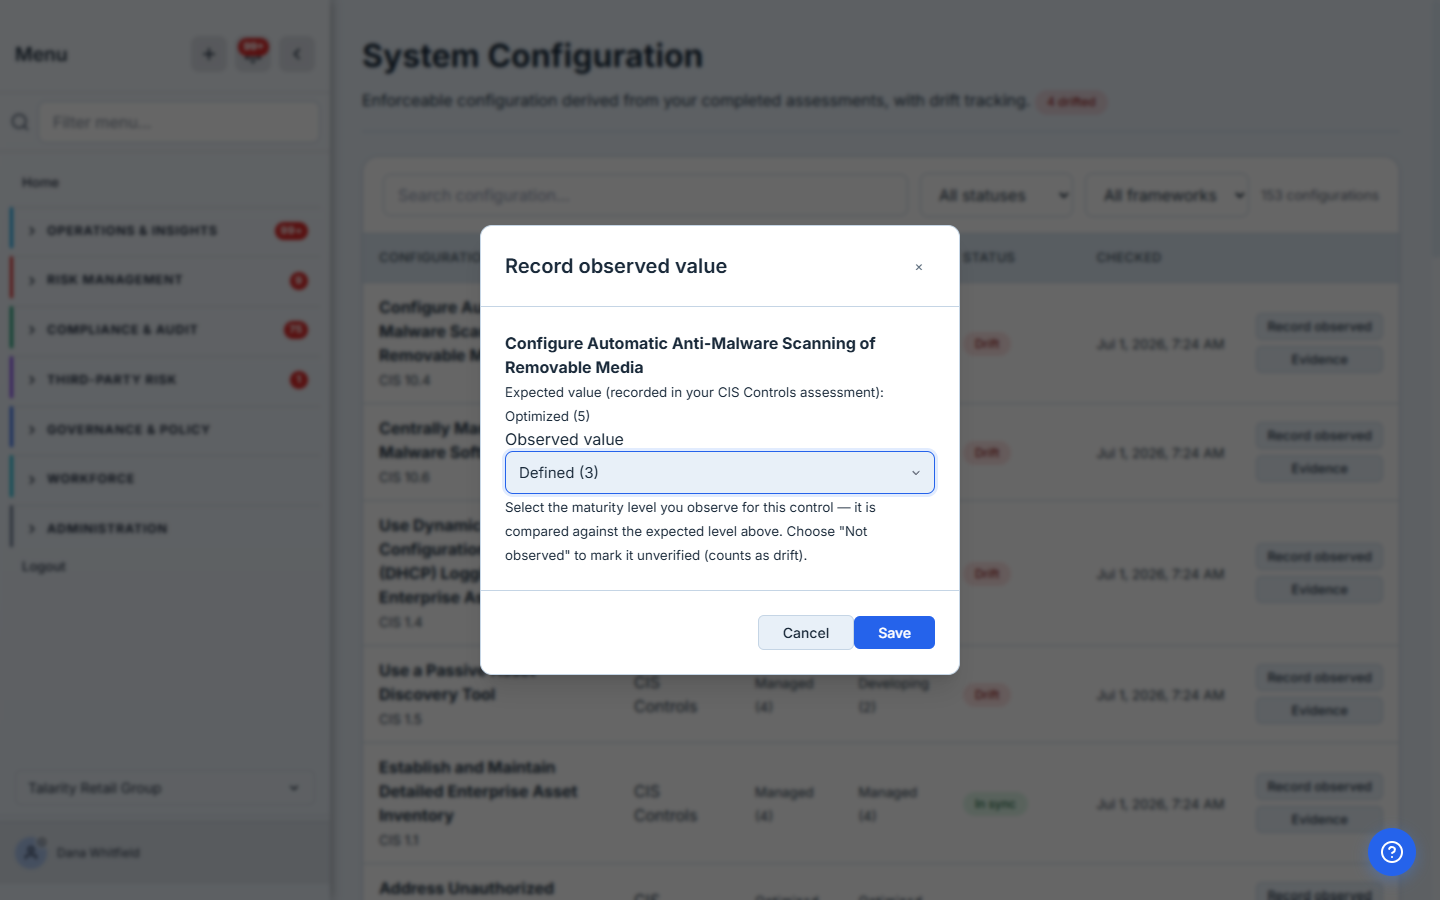Click the drifted count badge near subtitle
1440x900 pixels.
[1072, 102]
